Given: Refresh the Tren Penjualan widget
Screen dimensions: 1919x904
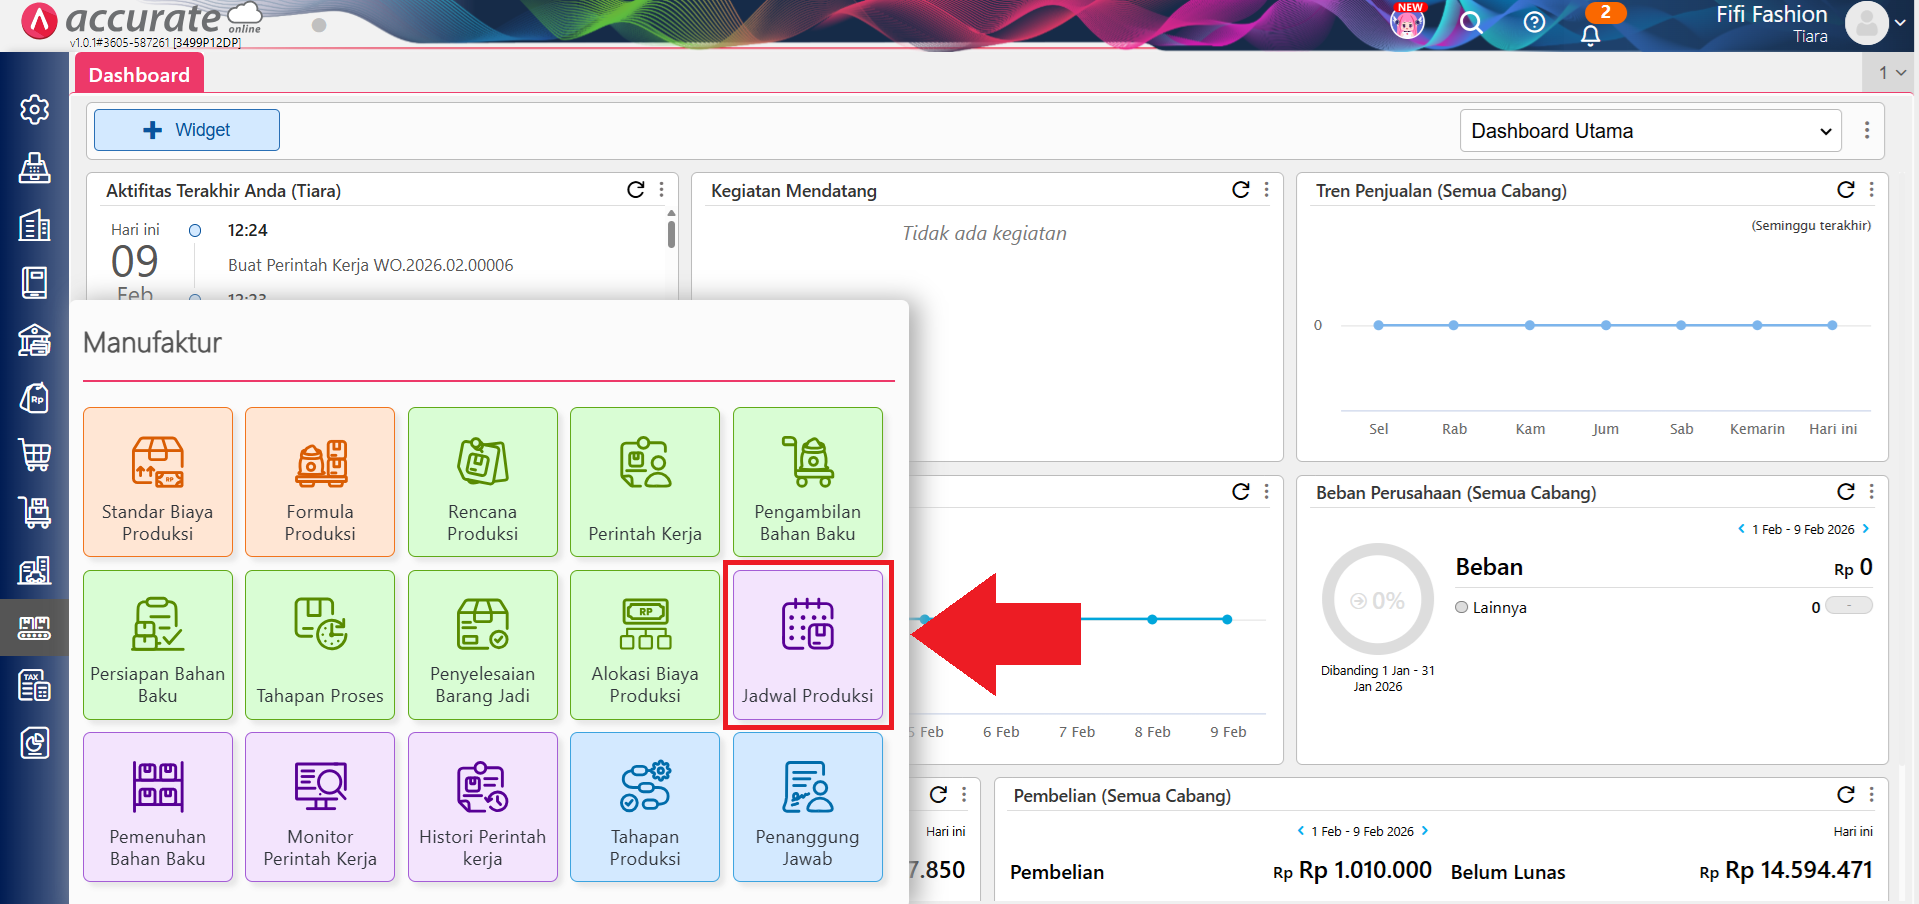Looking at the screenshot, I should pos(1845,190).
